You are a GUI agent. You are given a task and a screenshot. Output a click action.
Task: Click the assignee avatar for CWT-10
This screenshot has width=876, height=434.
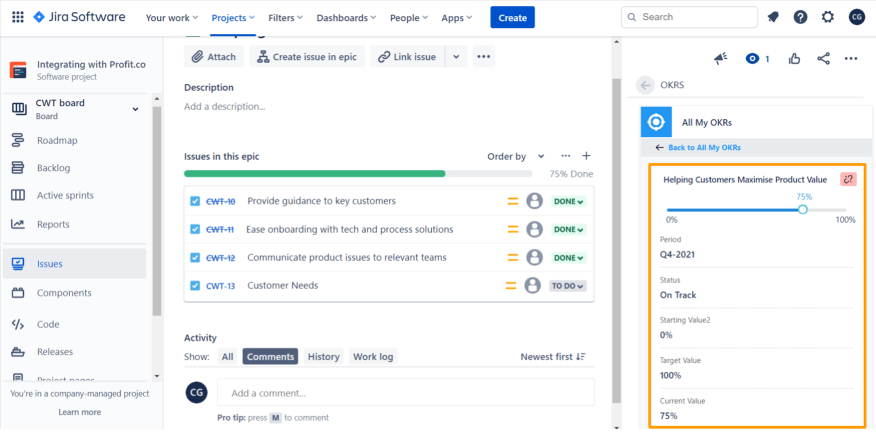(x=535, y=201)
